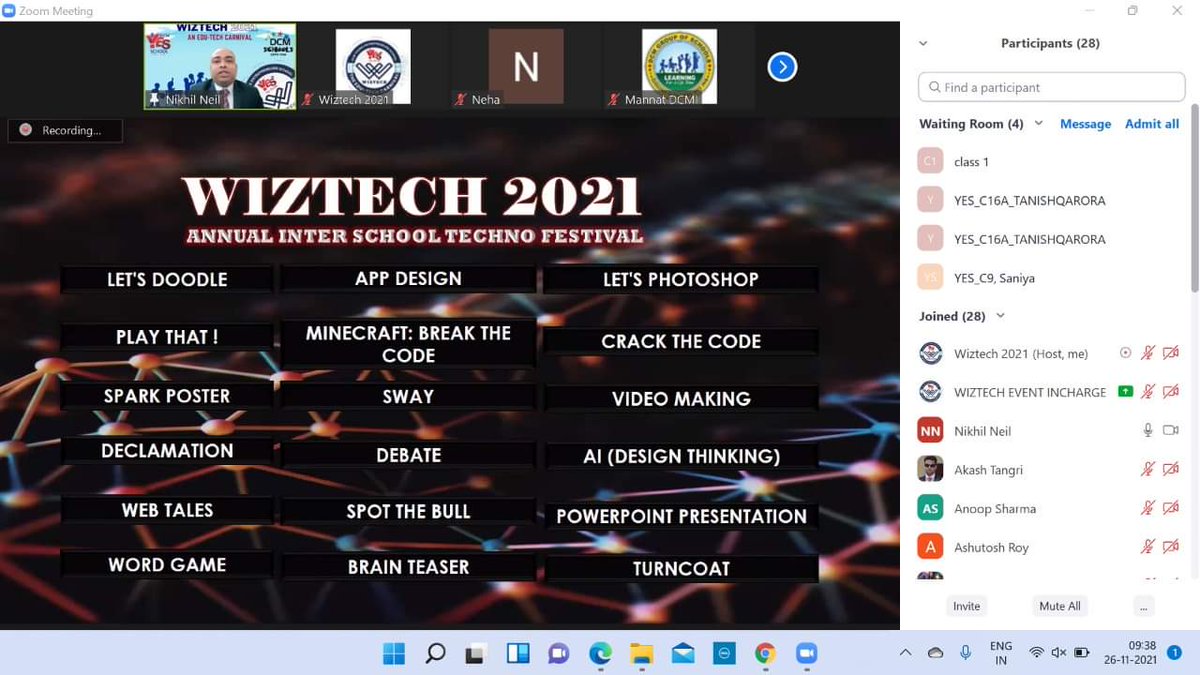Select Neha's video tile

pos(526,67)
